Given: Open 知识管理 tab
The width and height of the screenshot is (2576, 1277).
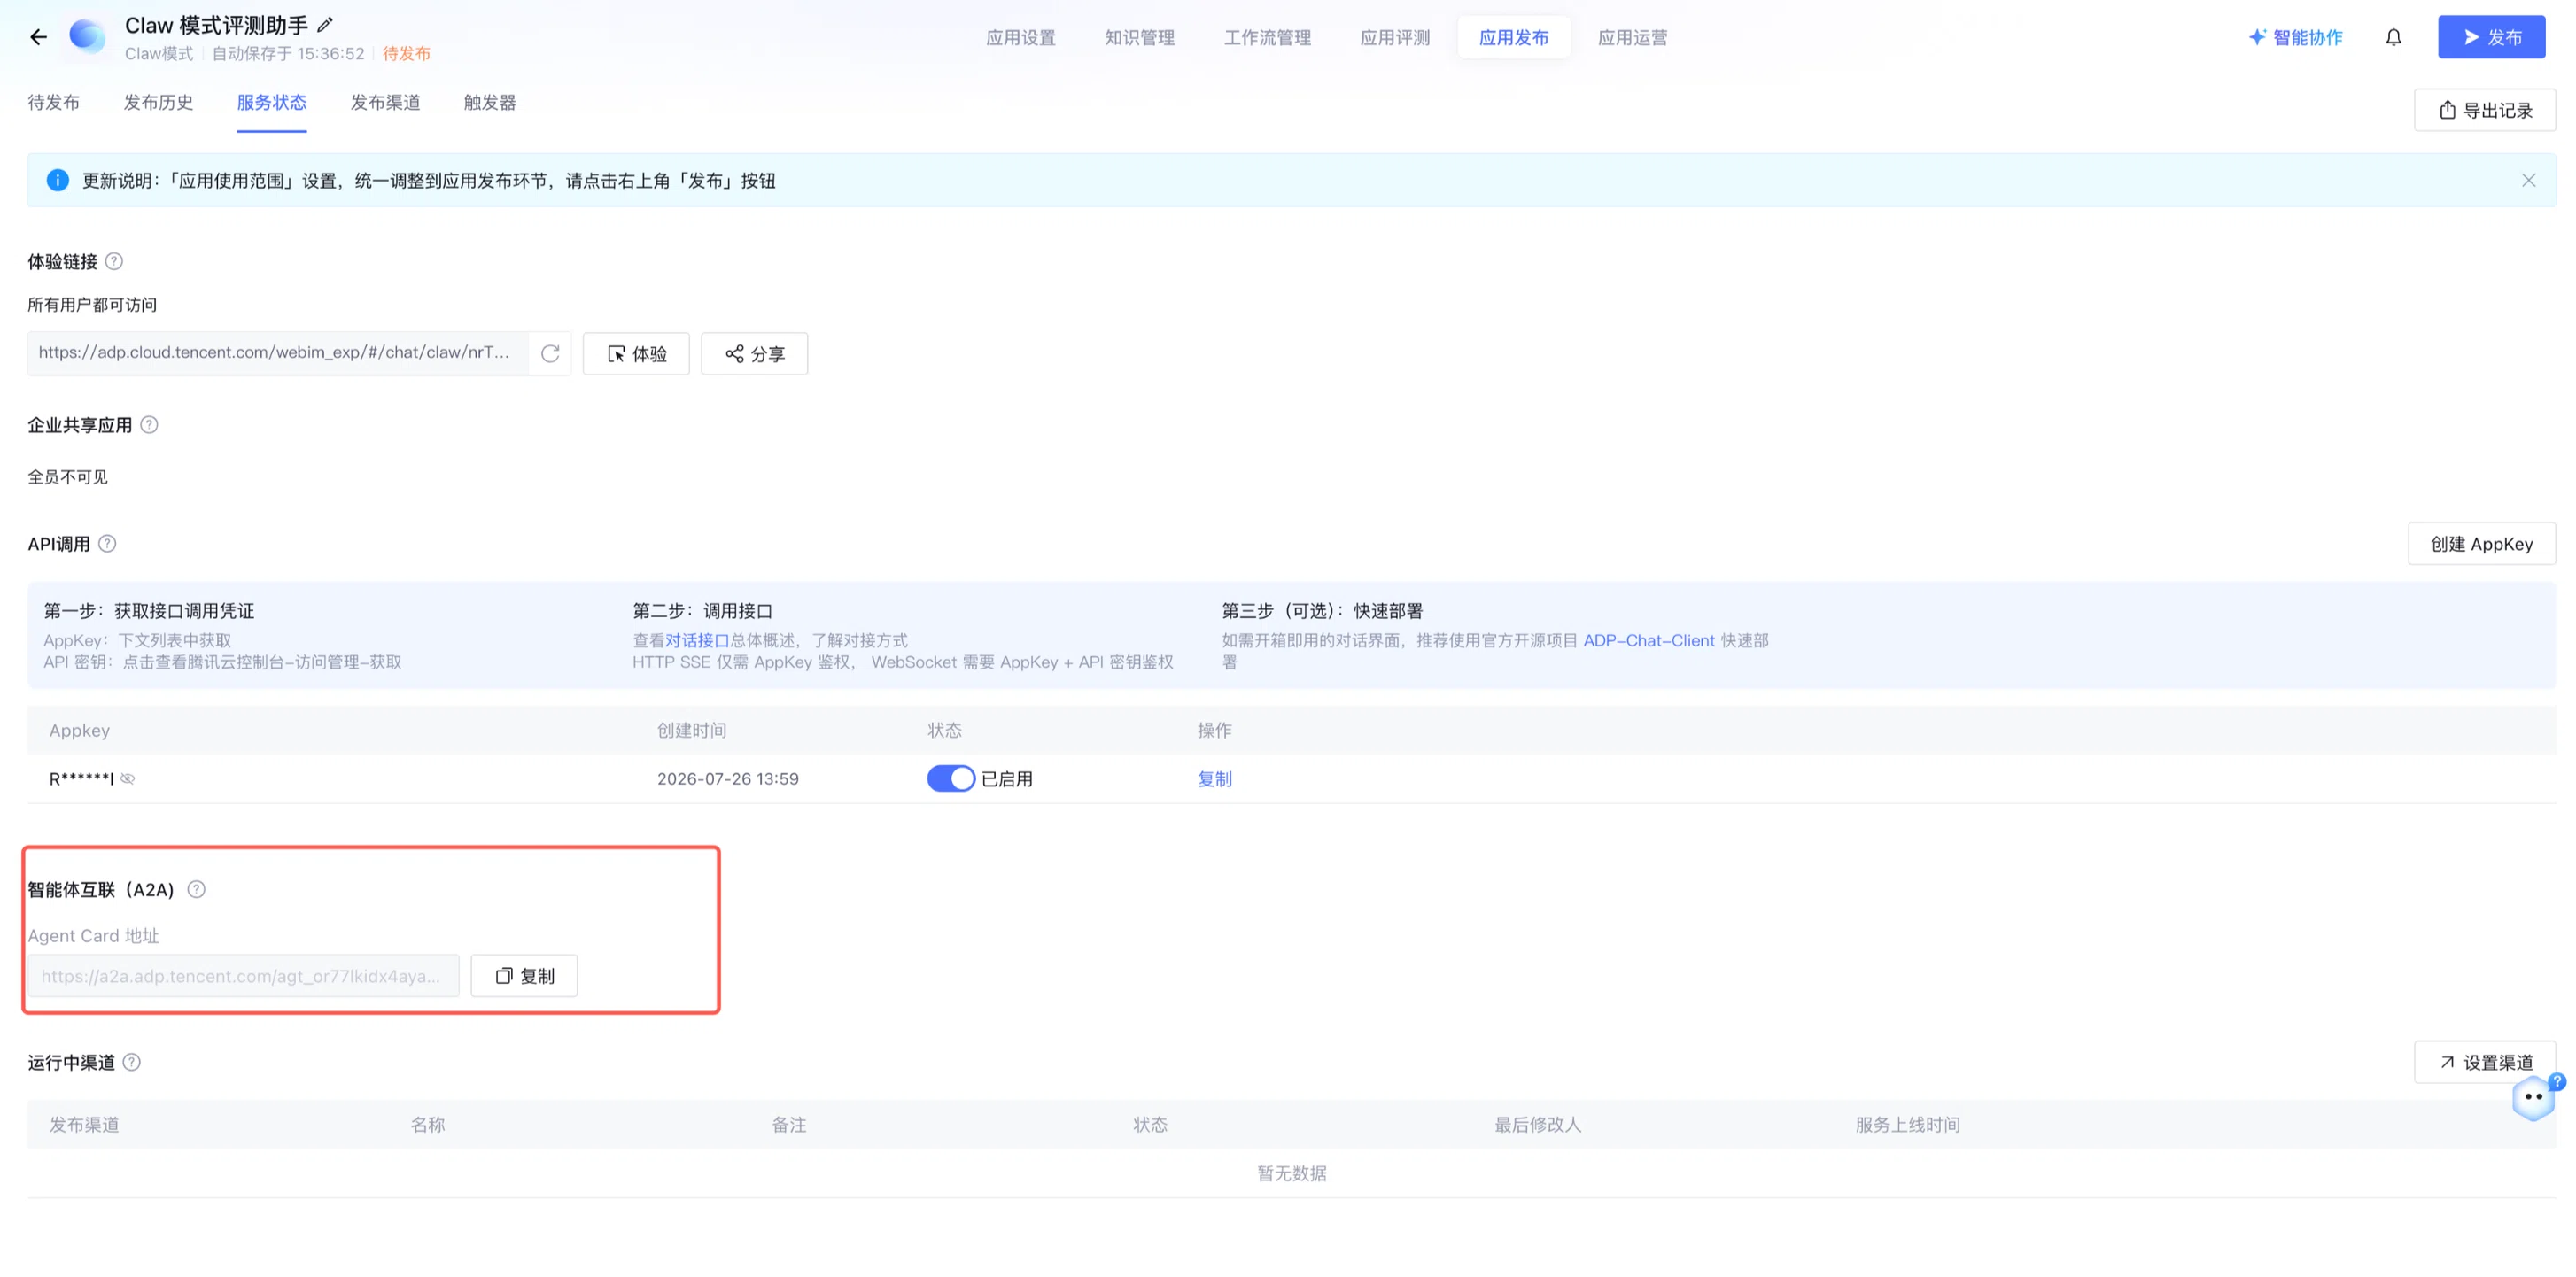Looking at the screenshot, I should pos(1140,38).
